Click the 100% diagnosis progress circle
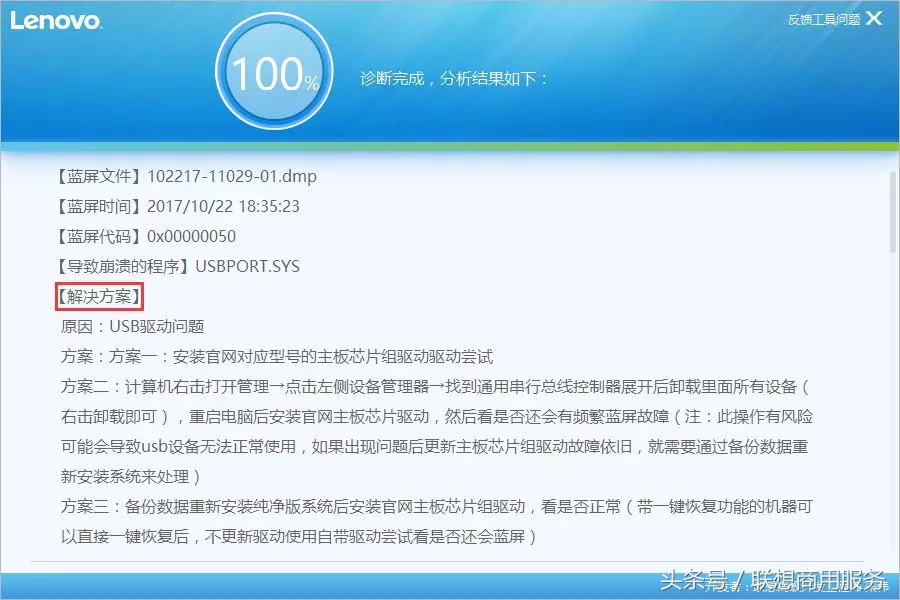900x600 pixels. [x=274, y=71]
